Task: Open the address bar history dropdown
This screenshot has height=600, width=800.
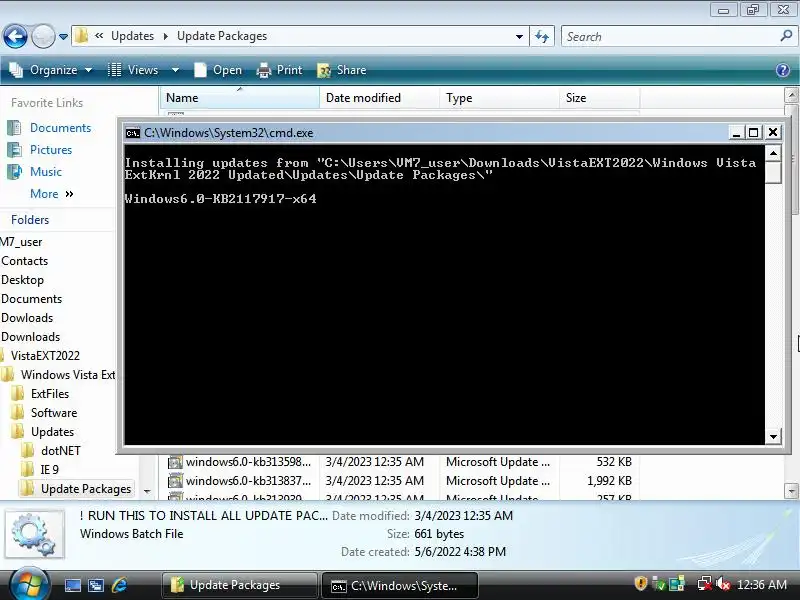Action: [519, 37]
